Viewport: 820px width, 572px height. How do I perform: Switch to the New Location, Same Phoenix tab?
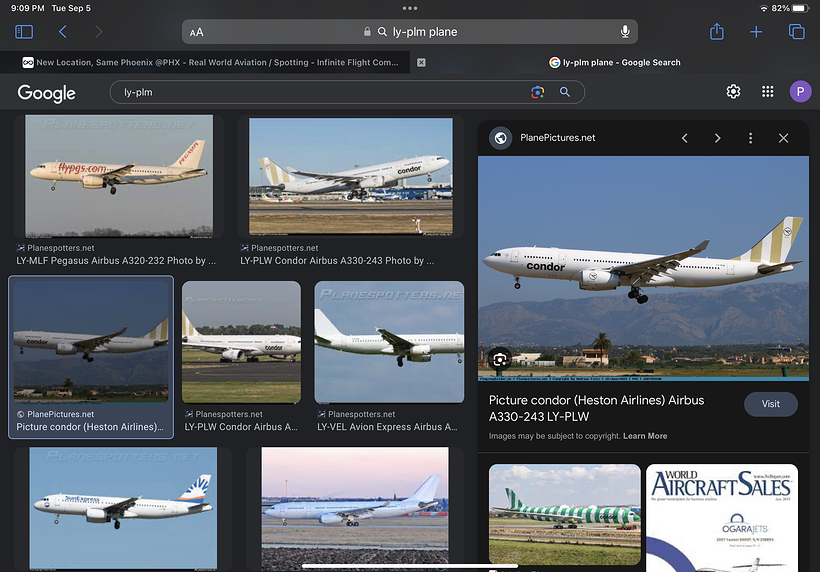coord(210,62)
